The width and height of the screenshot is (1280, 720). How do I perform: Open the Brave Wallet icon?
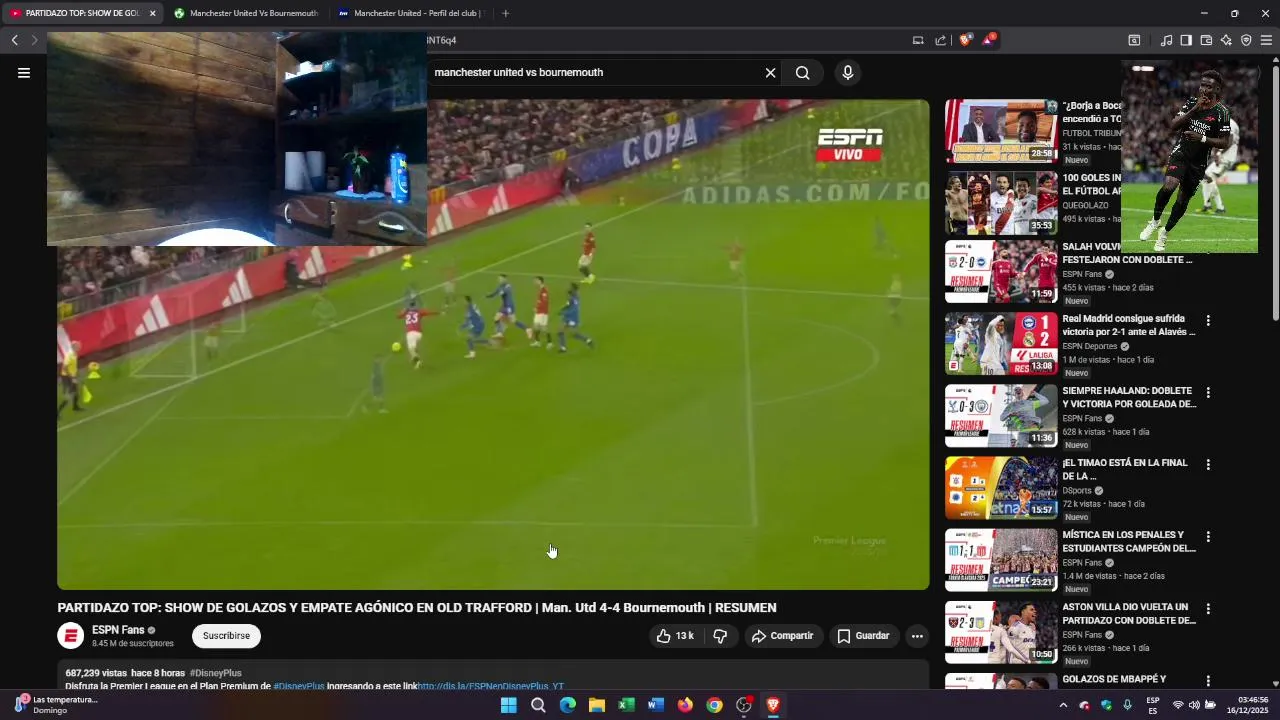click(1206, 40)
